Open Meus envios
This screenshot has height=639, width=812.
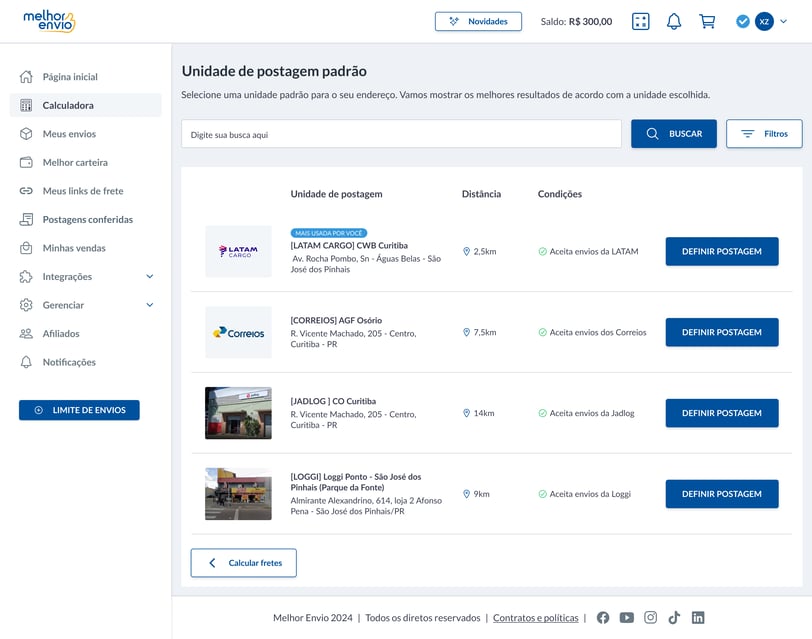click(69, 134)
